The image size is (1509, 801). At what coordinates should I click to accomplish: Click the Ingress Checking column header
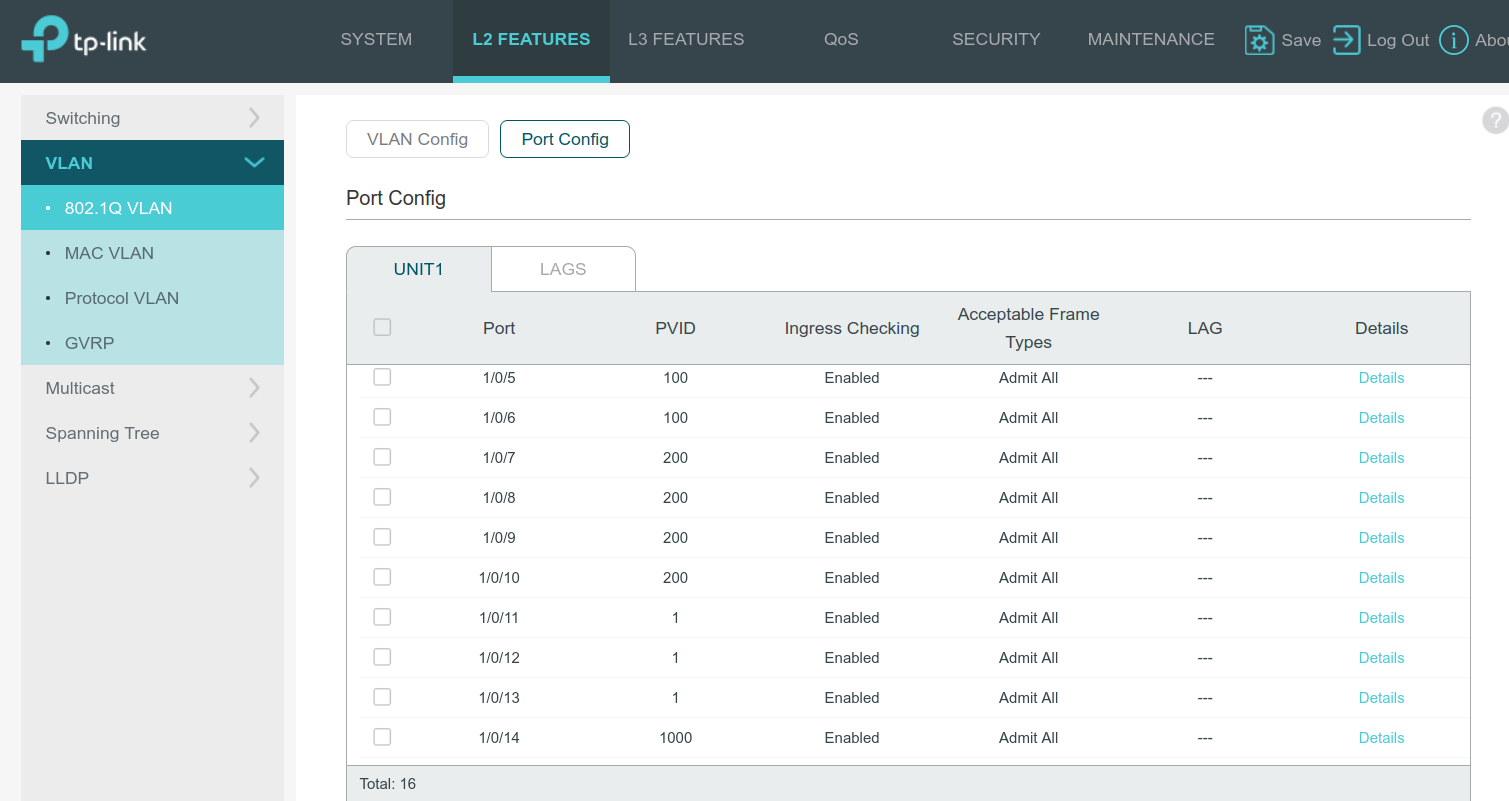click(x=852, y=328)
